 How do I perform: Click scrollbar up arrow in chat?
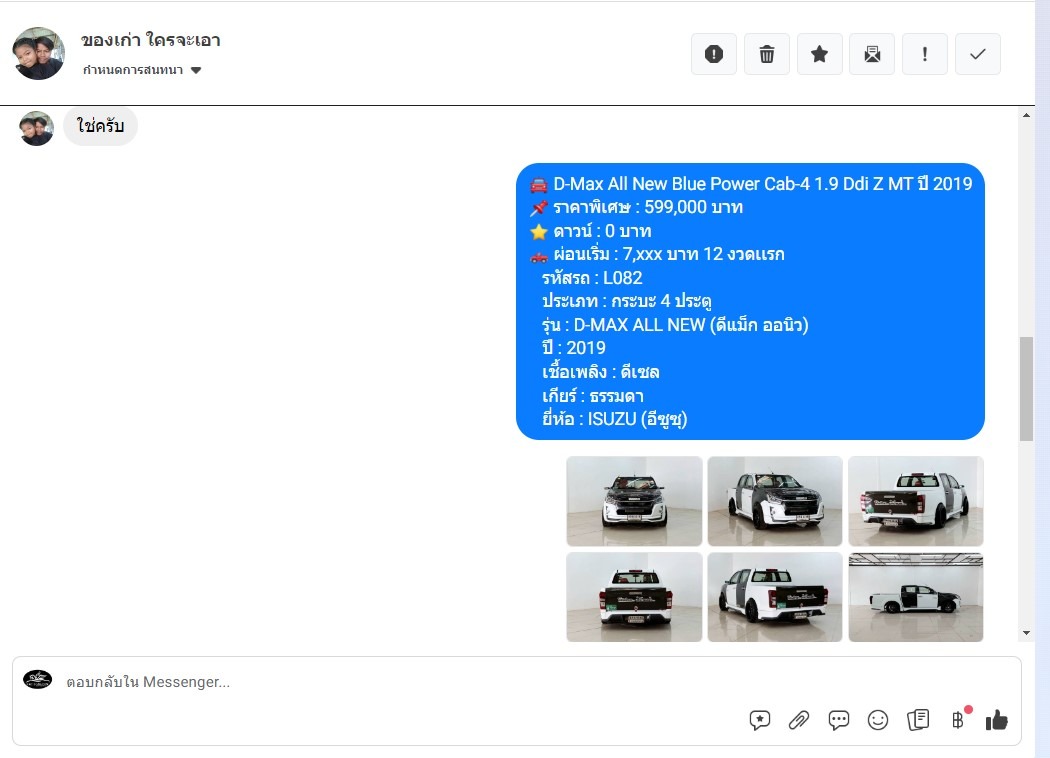tap(1026, 115)
